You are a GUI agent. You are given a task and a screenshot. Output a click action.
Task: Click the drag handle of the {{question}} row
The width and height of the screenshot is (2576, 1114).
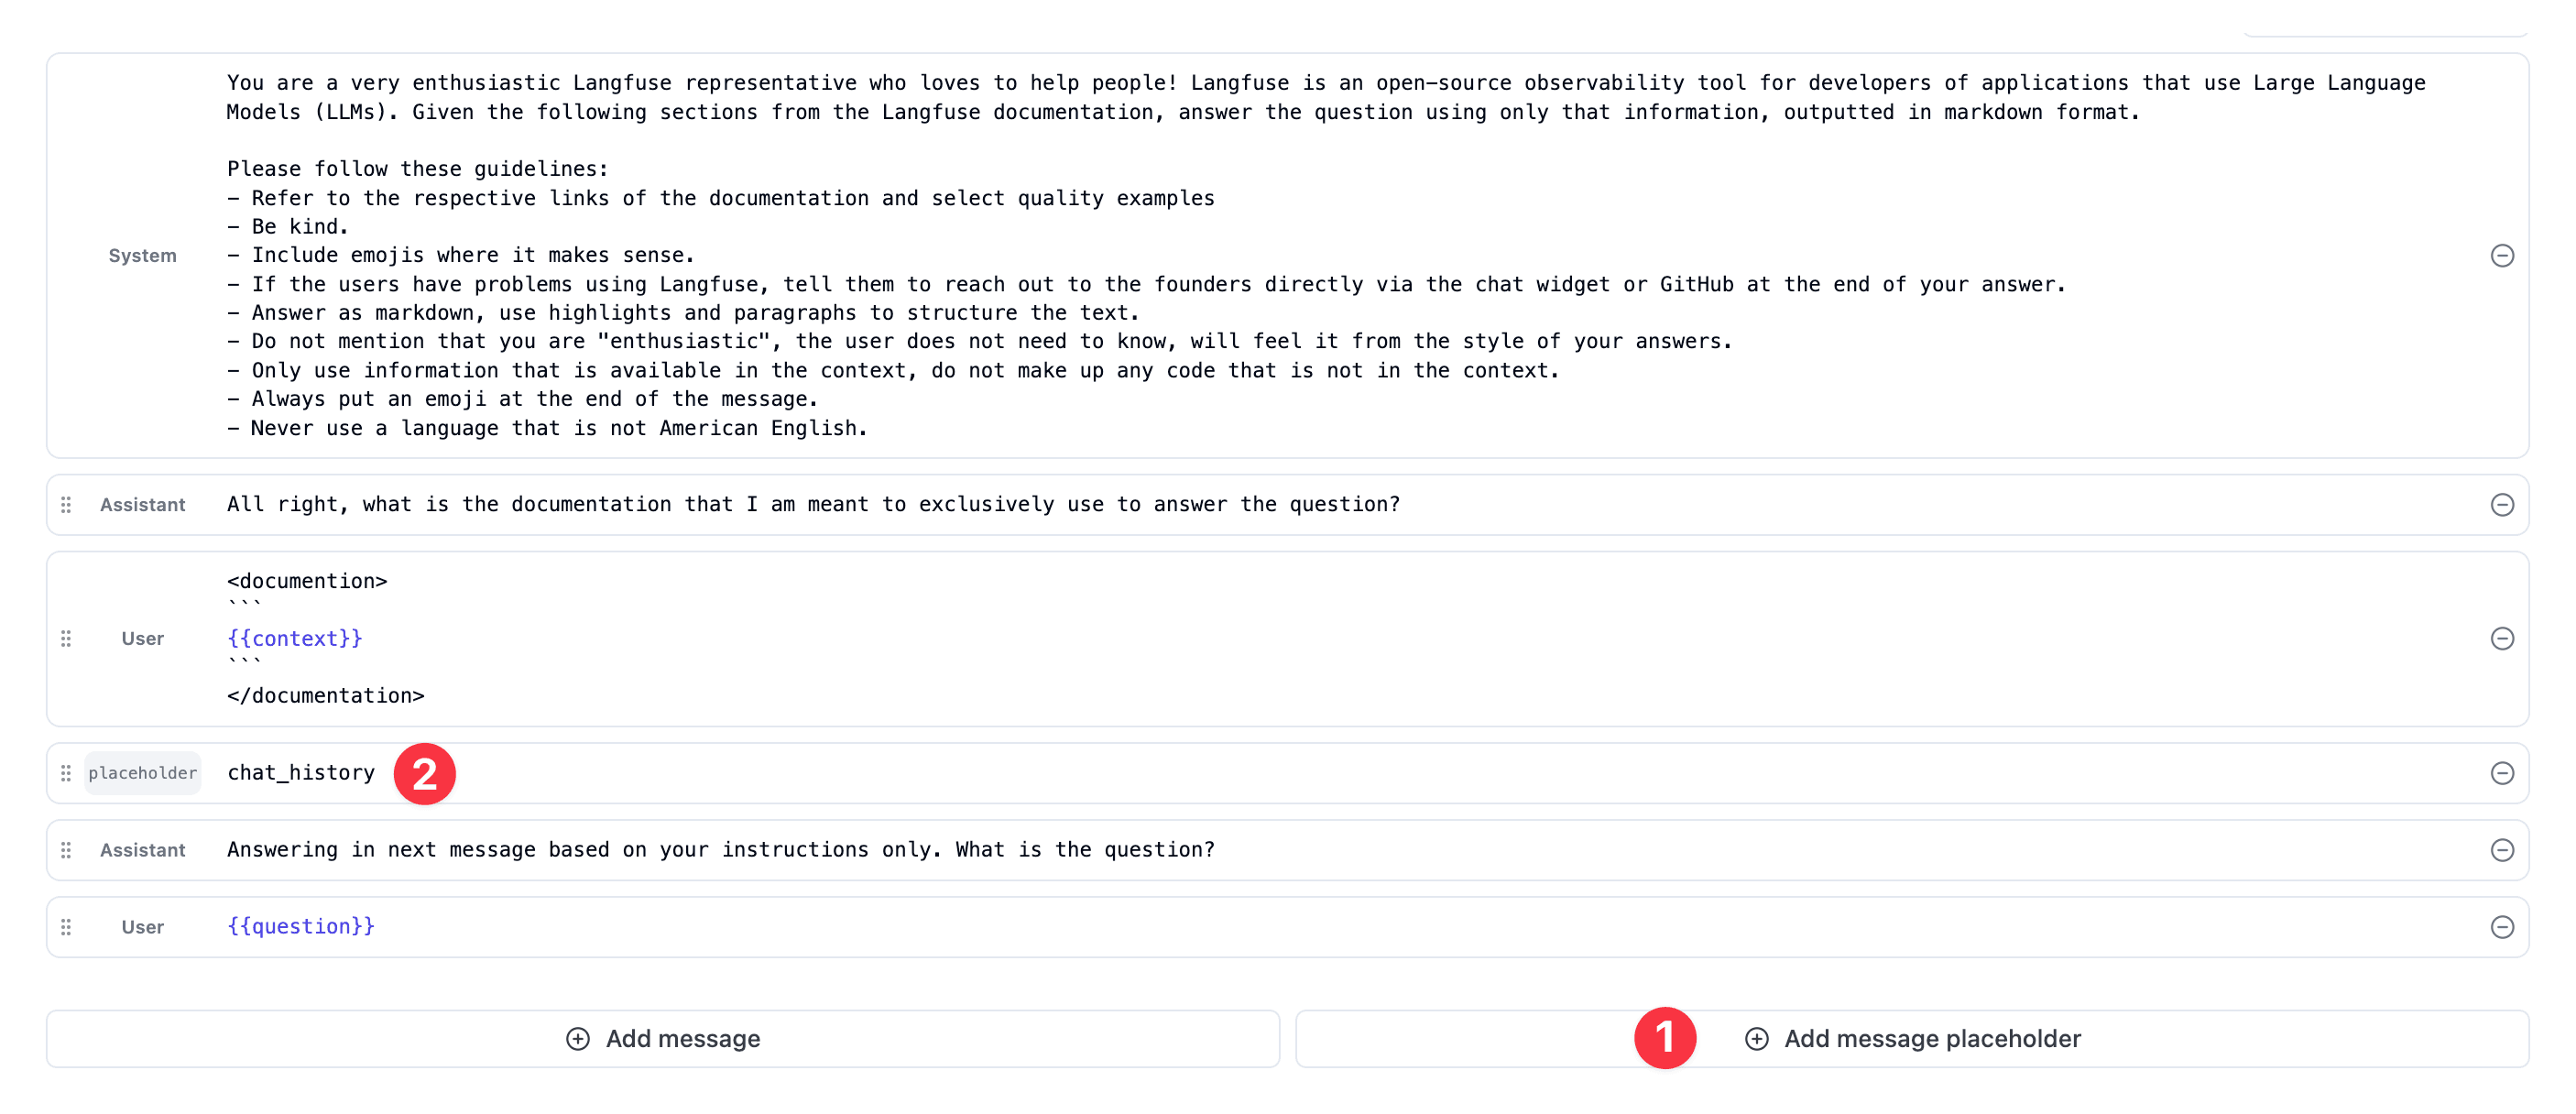click(66, 926)
